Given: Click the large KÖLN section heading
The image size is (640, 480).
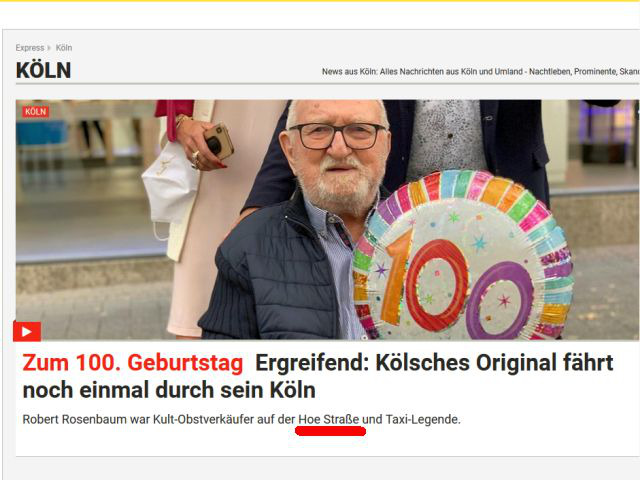Looking at the screenshot, I should [x=43, y=70].
